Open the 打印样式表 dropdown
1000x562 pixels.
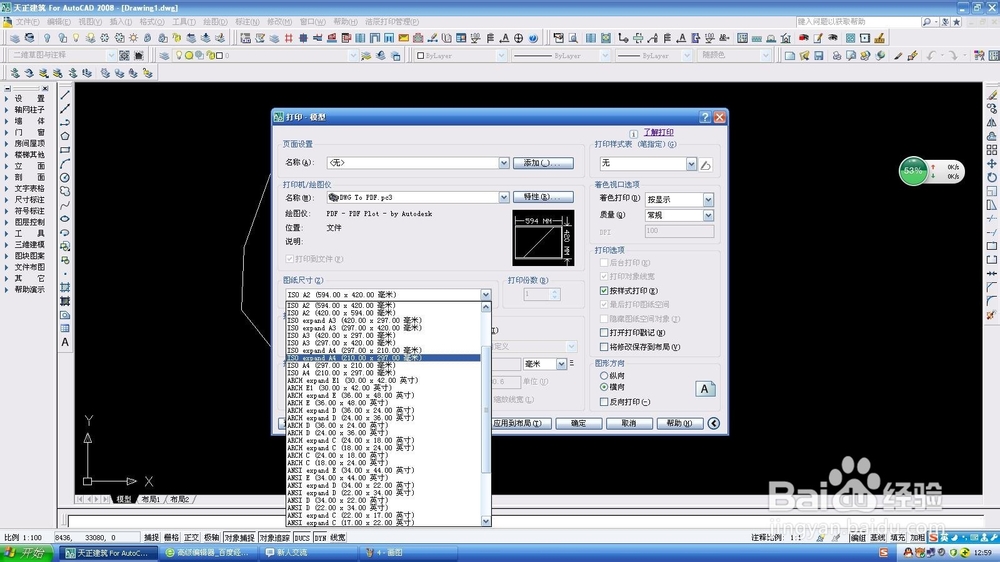(691, 164)
